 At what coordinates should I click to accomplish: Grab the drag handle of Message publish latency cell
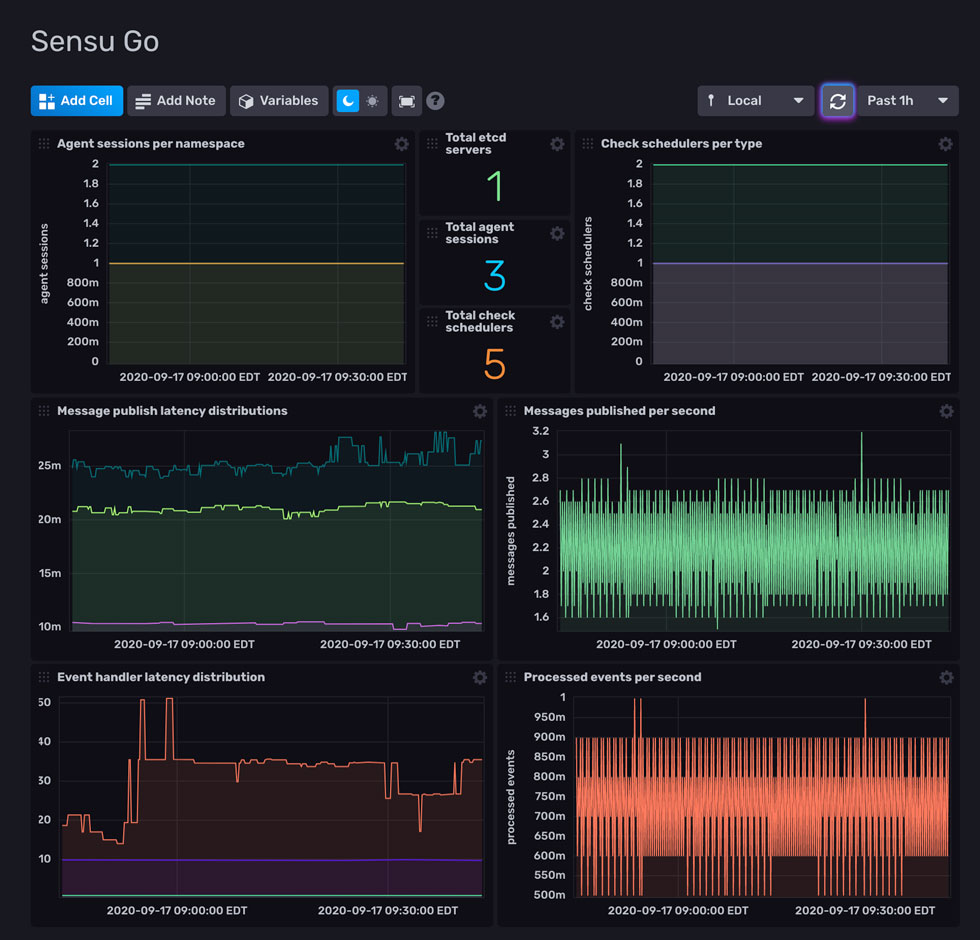(43, 411)
